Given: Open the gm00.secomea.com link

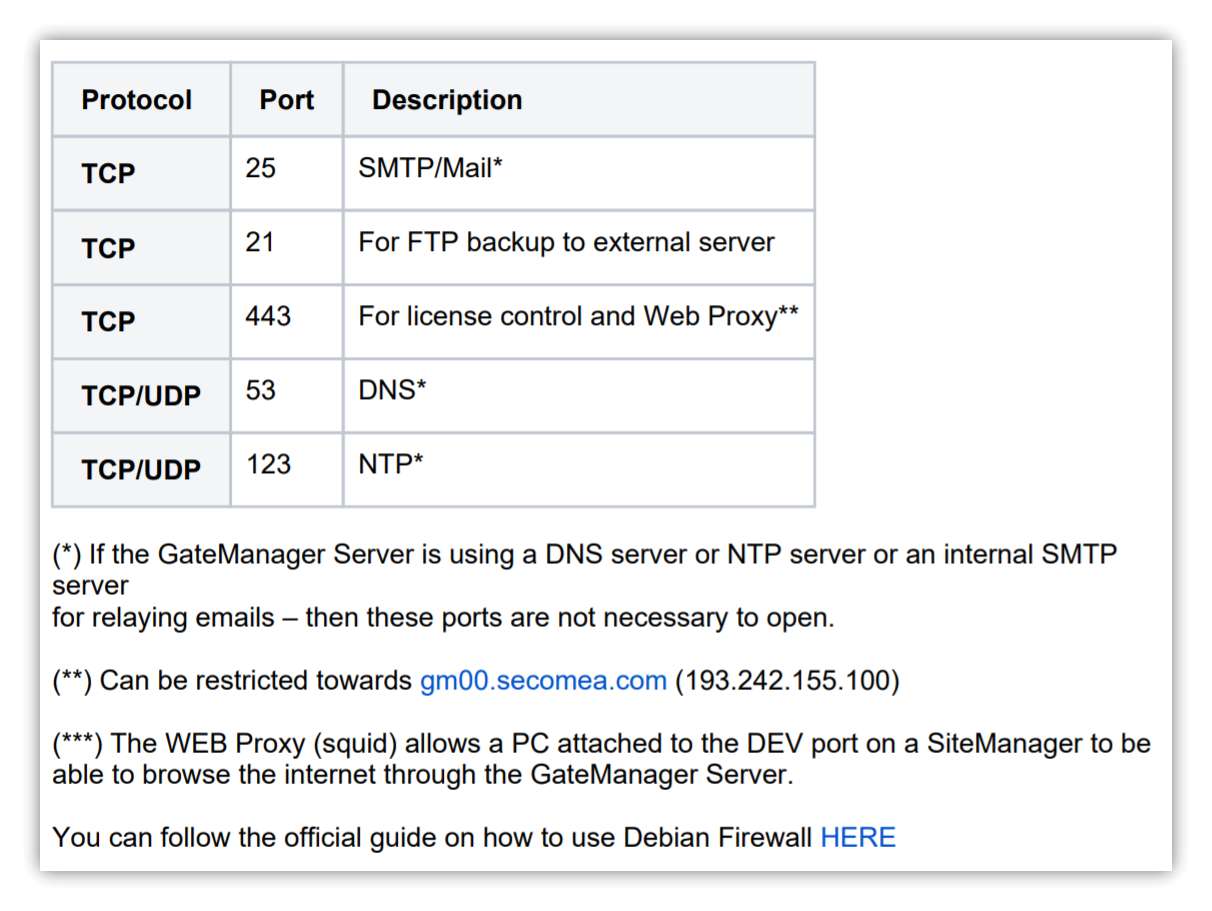Looking at the screenshot, I should (543, 681).
